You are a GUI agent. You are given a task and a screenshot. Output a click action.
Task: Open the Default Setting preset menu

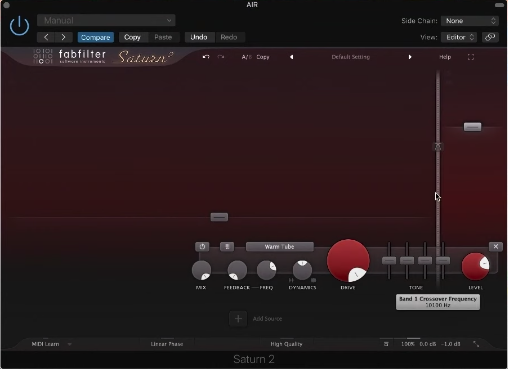coord(351,57)
